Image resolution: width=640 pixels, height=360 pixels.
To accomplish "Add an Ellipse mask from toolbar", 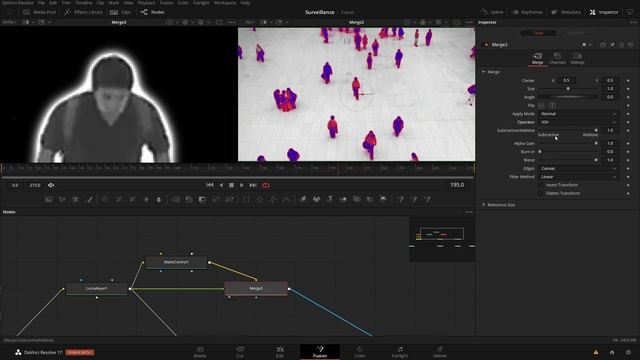I will (260, 199).
